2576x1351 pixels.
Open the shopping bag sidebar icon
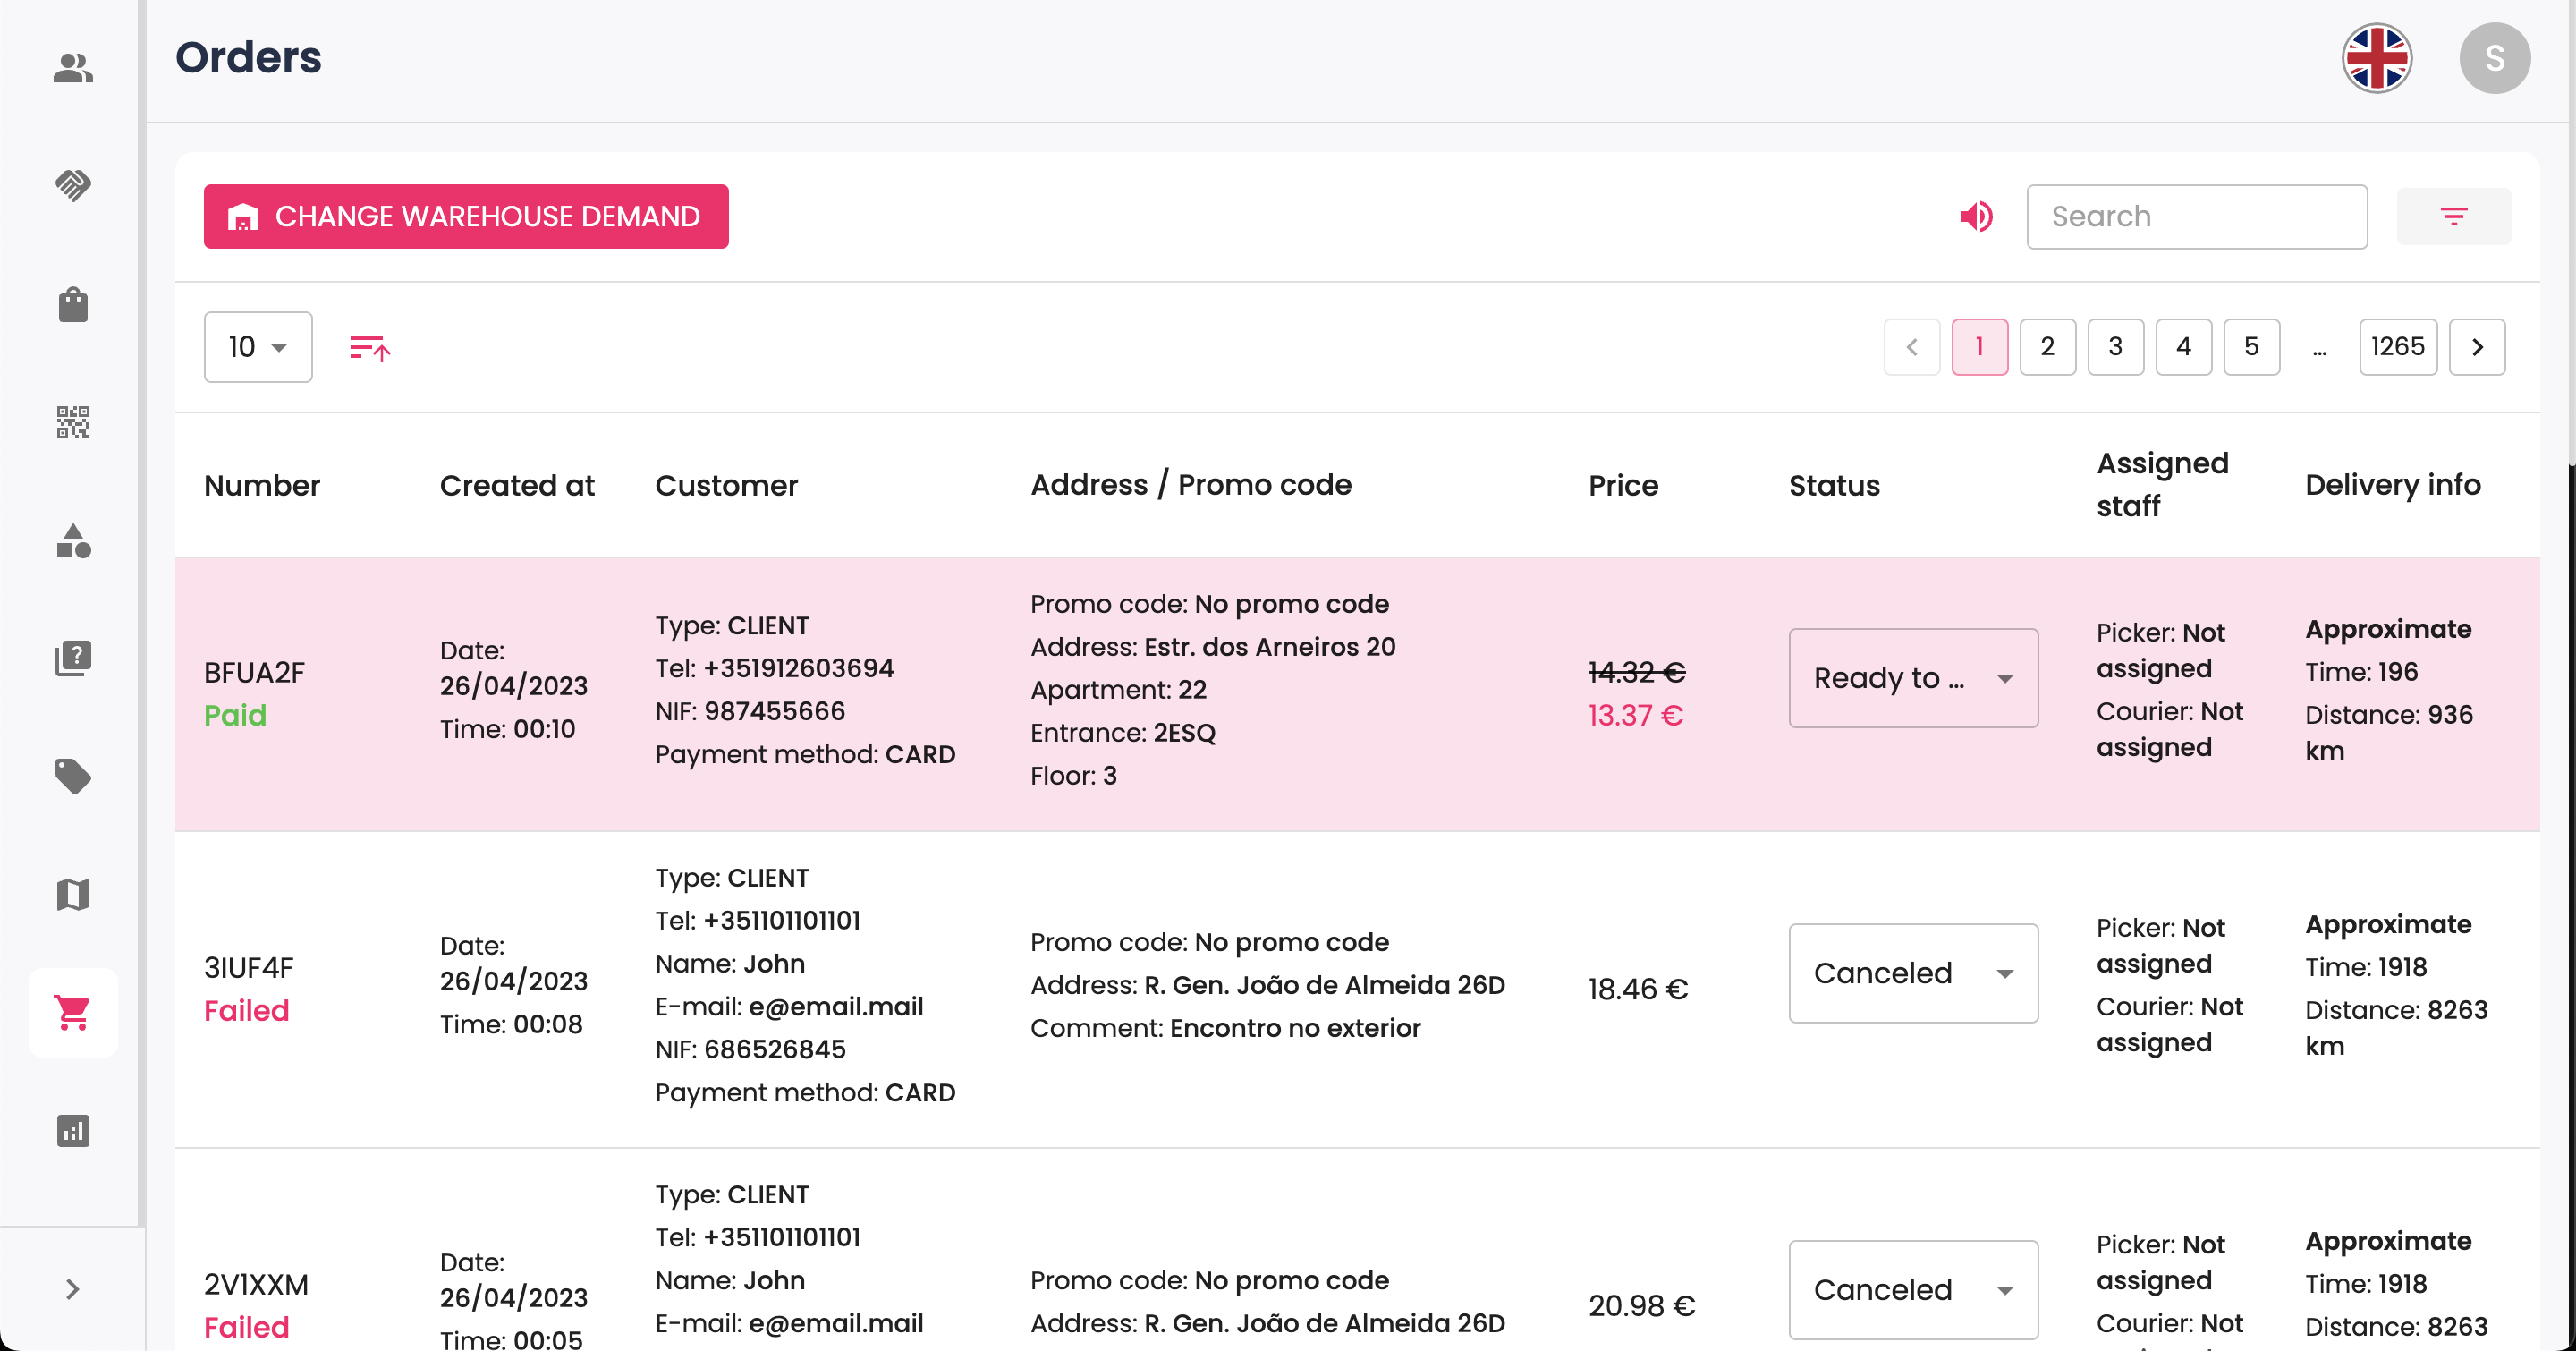click(x=73, y=304)
